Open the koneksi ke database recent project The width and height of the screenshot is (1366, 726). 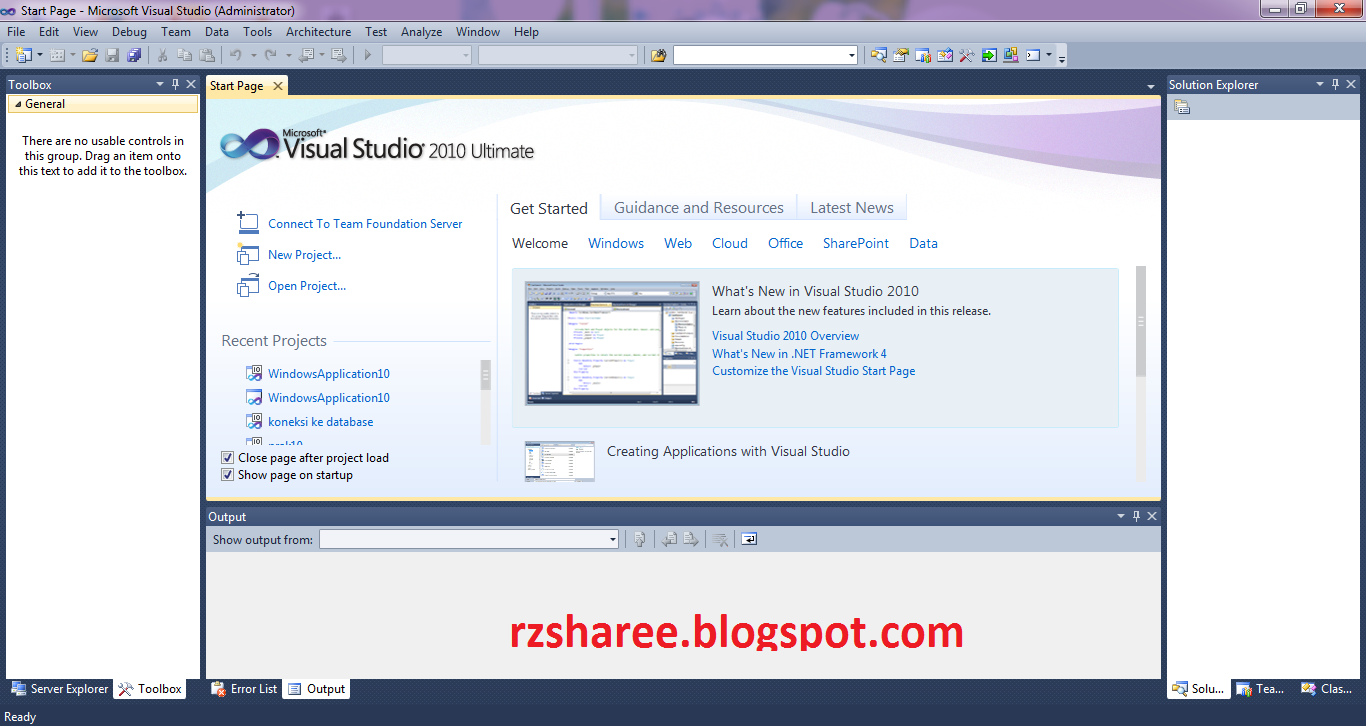pos(320,421)
